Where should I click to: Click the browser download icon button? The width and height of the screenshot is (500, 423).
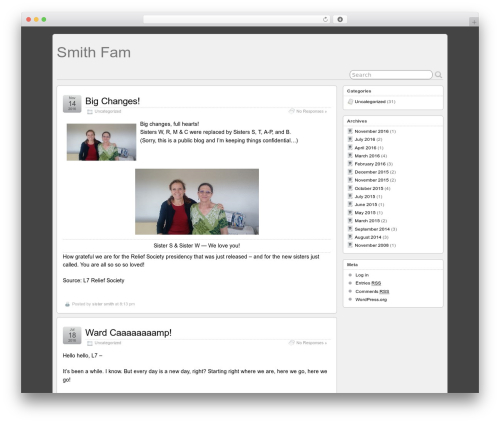pyautogui.click(x=340, y=19)
